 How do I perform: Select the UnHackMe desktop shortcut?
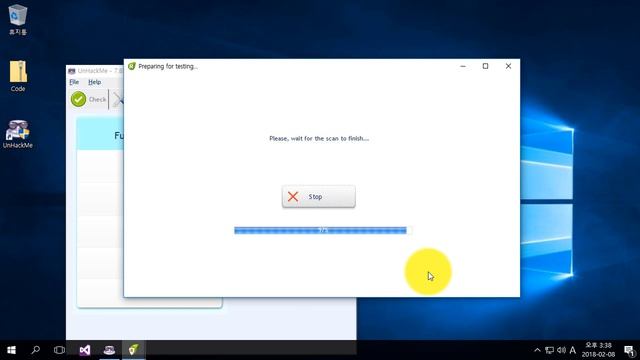18,134
